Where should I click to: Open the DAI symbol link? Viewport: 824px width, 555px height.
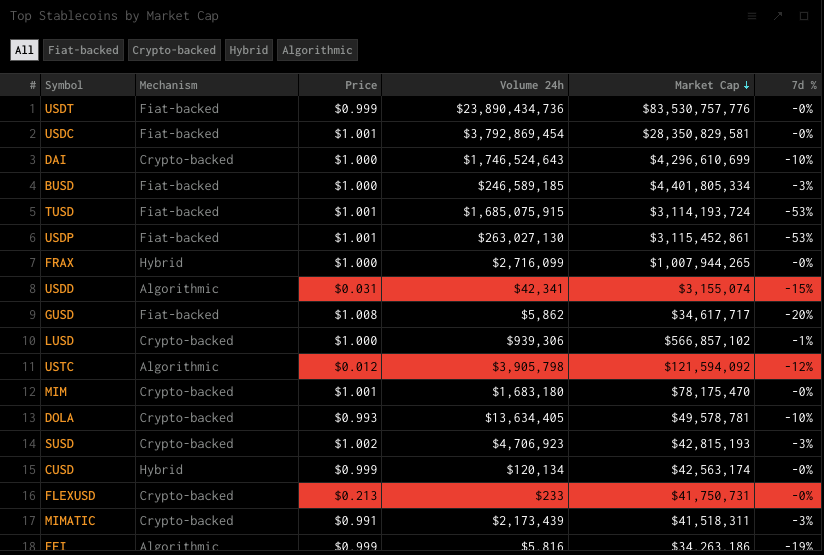tap(56, 160)
